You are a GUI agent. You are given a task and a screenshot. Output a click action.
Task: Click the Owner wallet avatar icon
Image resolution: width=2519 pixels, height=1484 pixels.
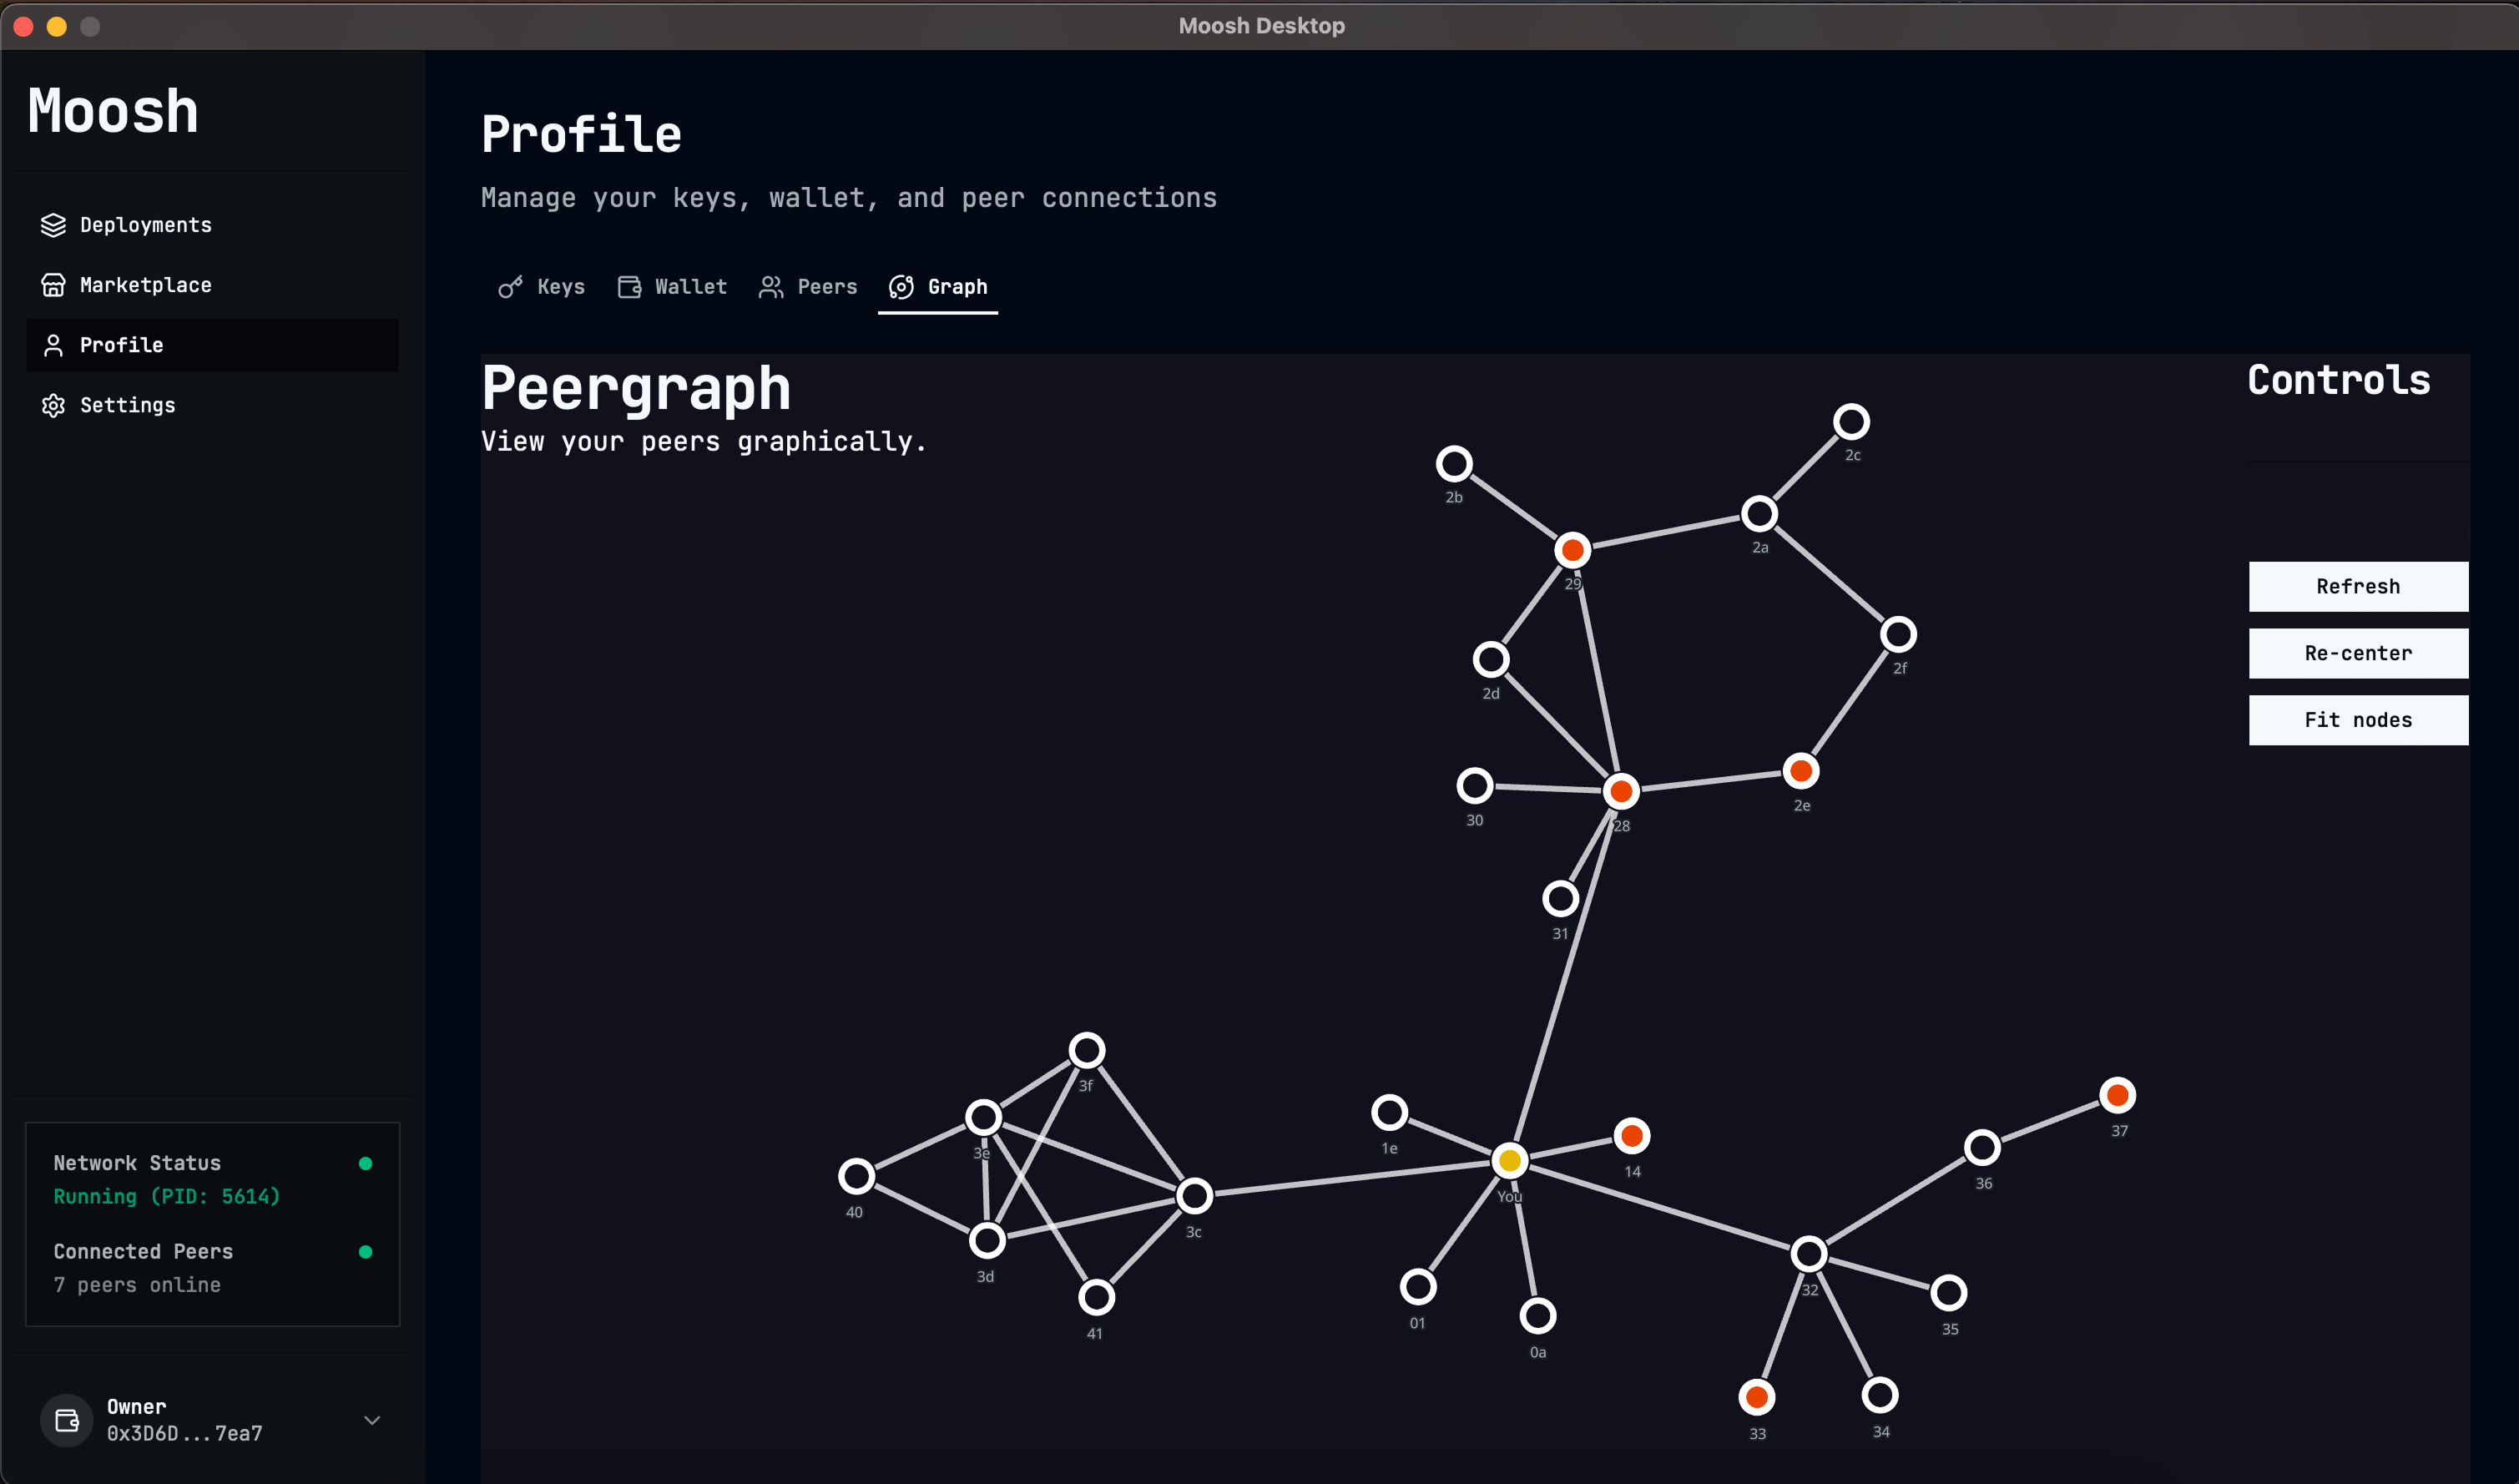(x=66, y=1420)
